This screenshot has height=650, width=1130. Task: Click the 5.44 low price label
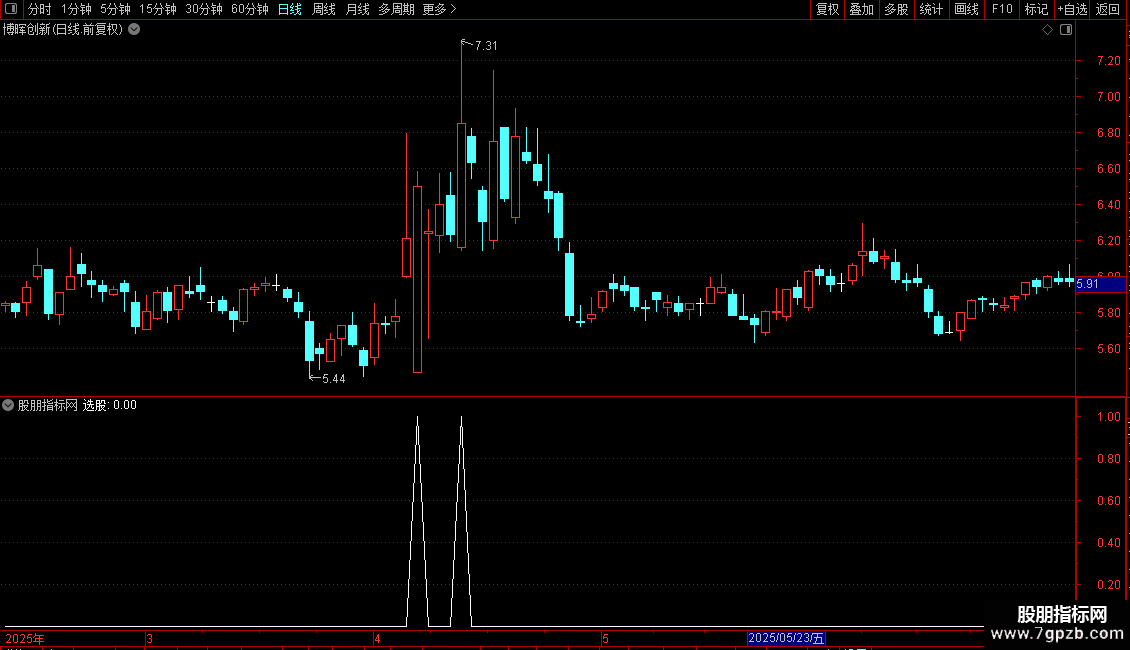coord(334,378)
